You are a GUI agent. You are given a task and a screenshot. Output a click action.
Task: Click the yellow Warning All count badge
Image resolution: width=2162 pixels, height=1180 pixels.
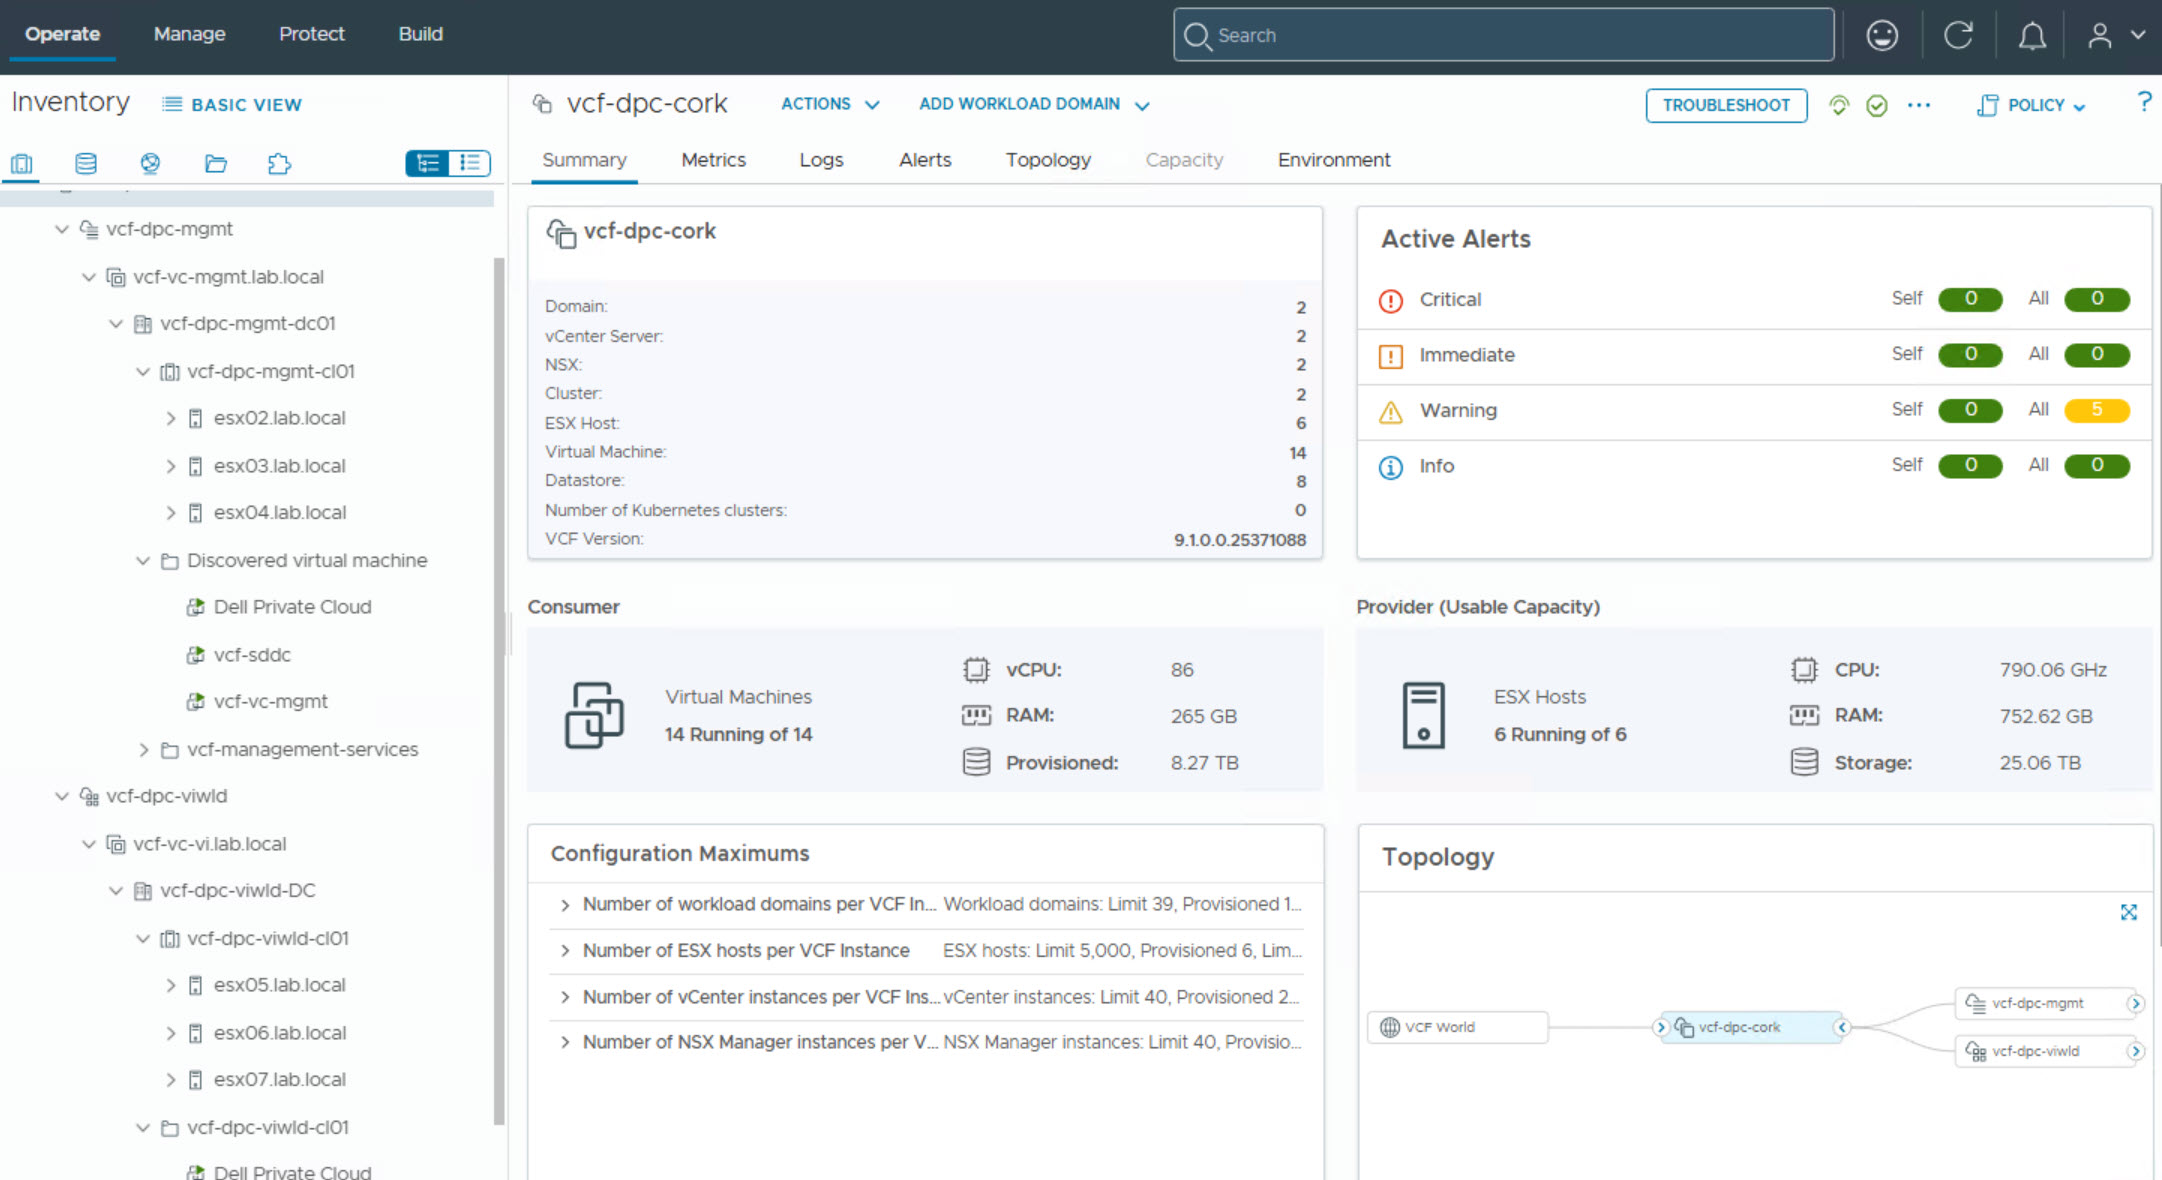pyautogui.click(x=2097, y=410)
